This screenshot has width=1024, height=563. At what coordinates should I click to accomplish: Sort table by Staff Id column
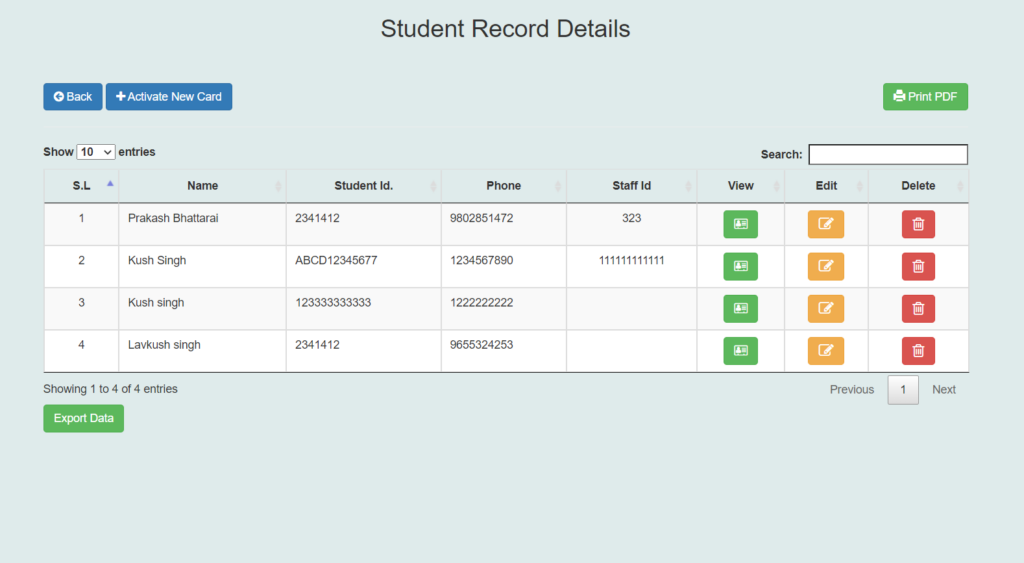tap(632, 186)
